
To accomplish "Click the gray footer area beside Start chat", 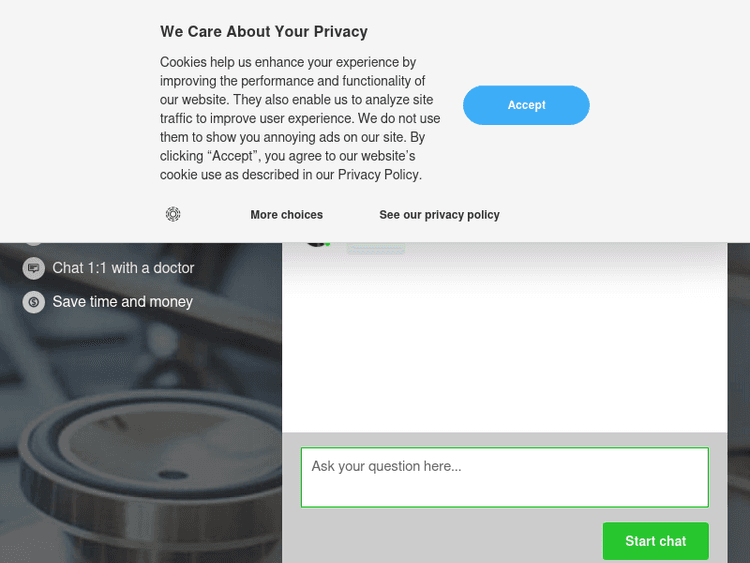I will coord(450,541).
